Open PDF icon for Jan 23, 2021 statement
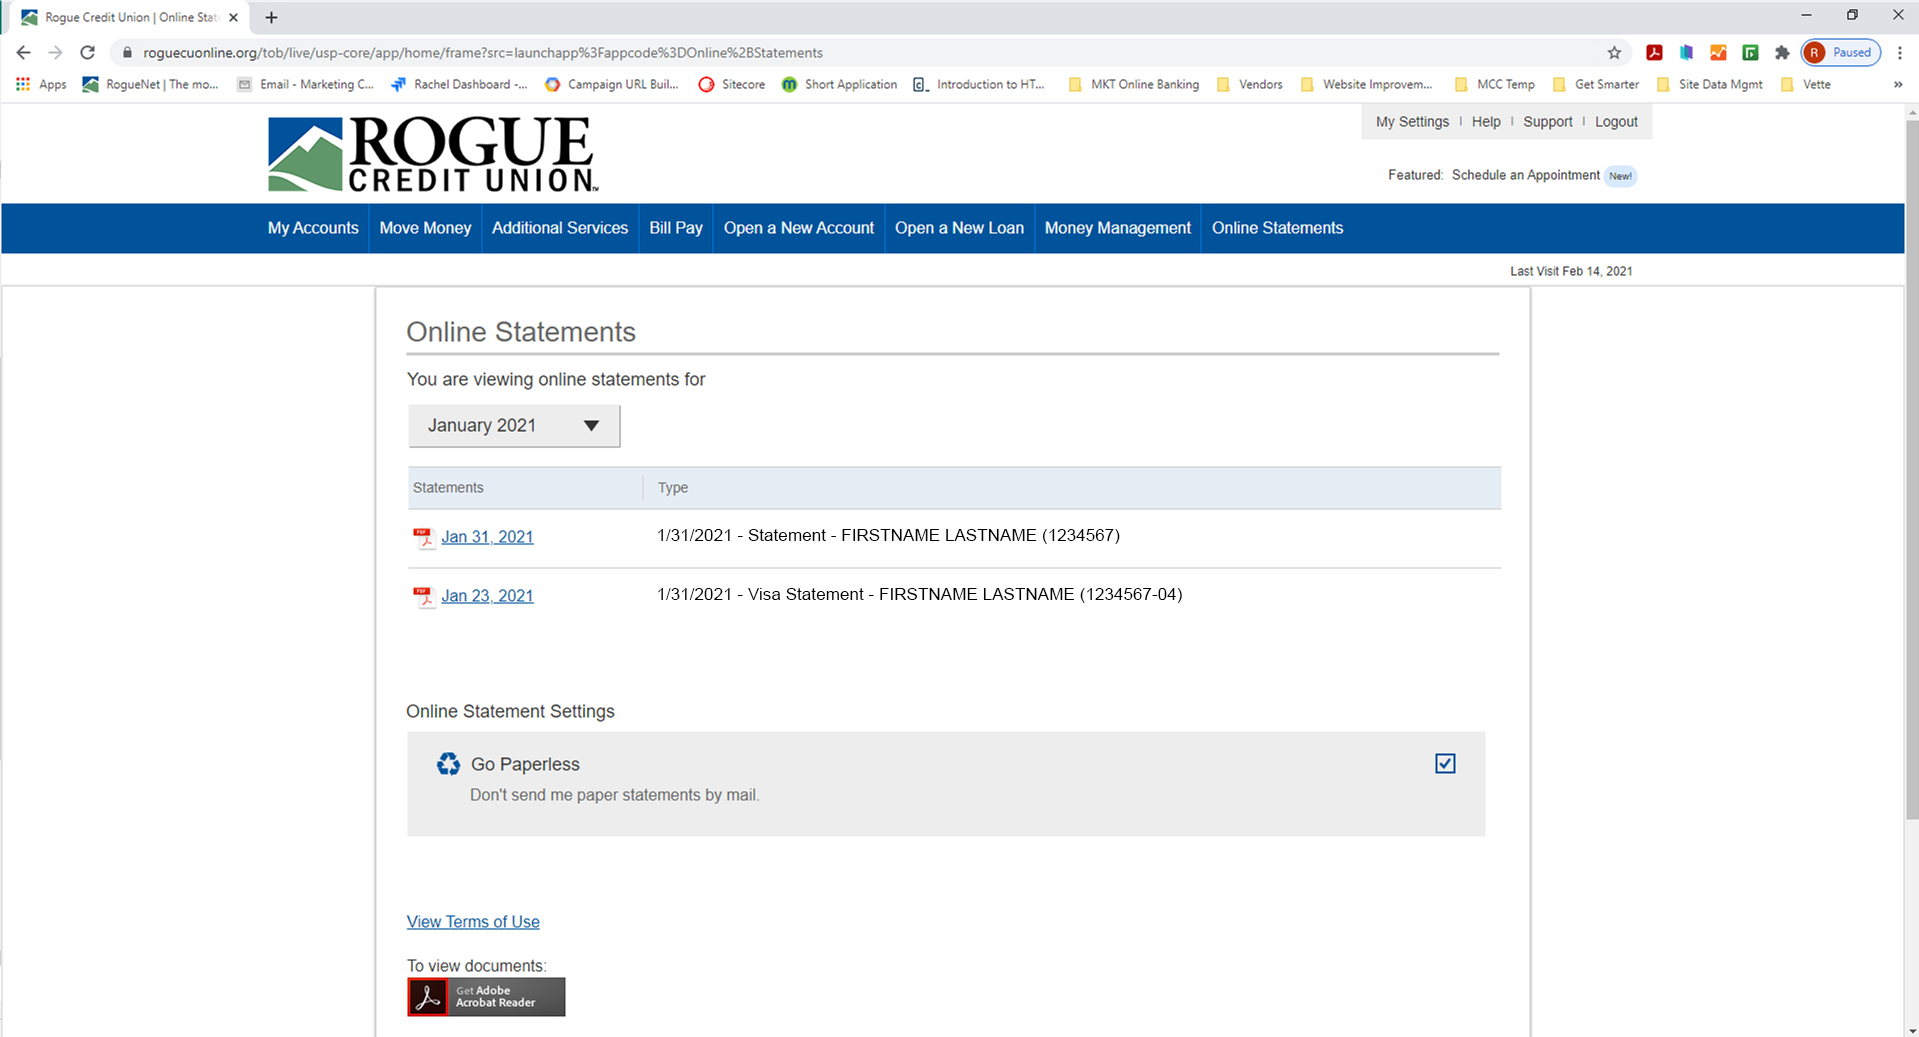 [424, 597]
